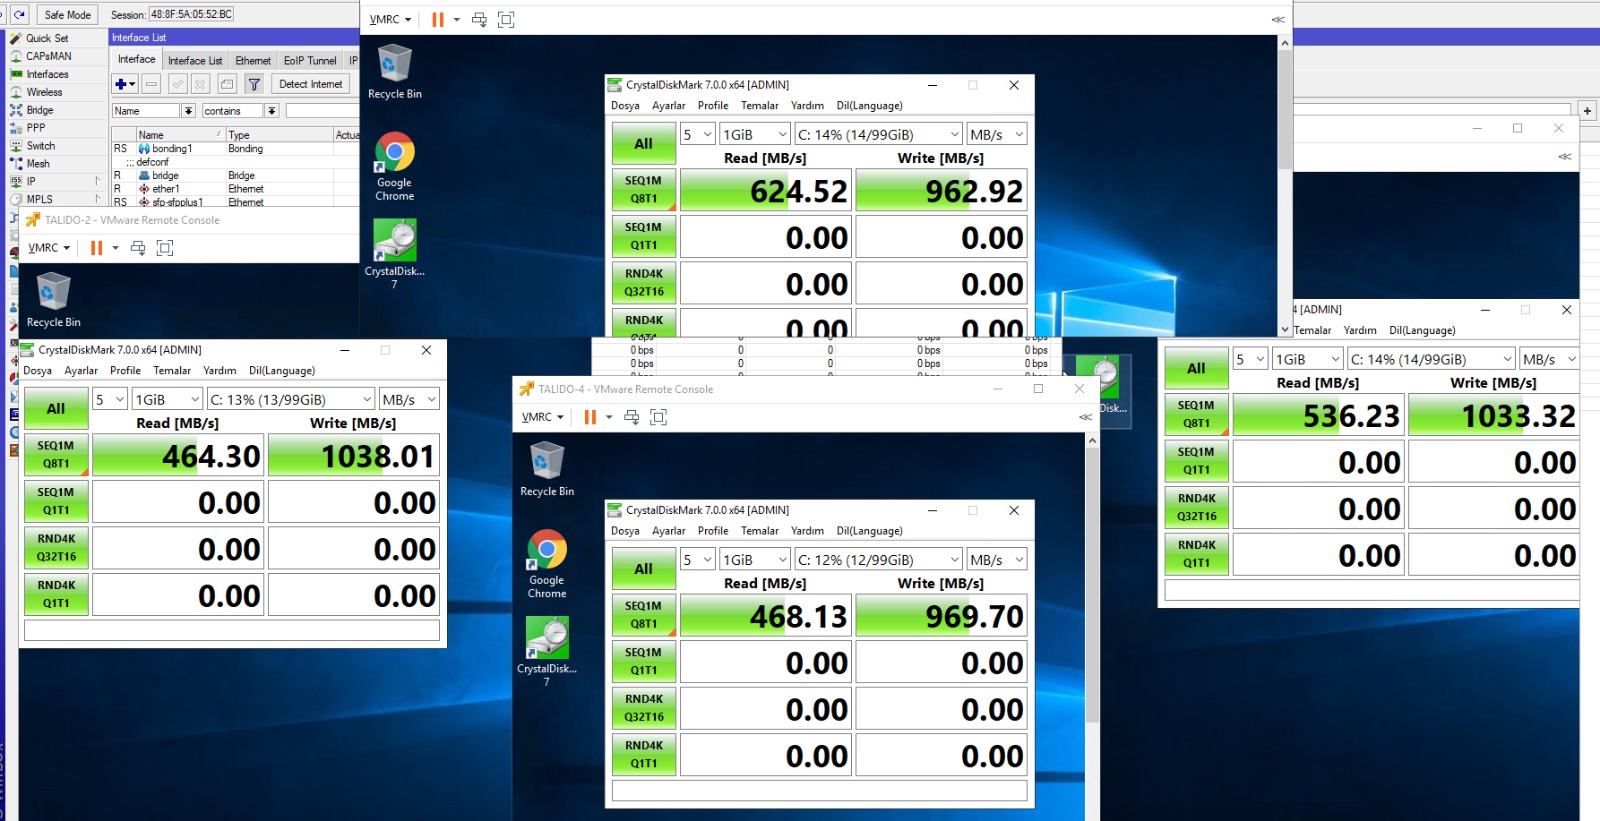1600x821 pixels.
Task: Run SEQ1M Q8T1 test in C: 12% window
Action: point(644,615)
